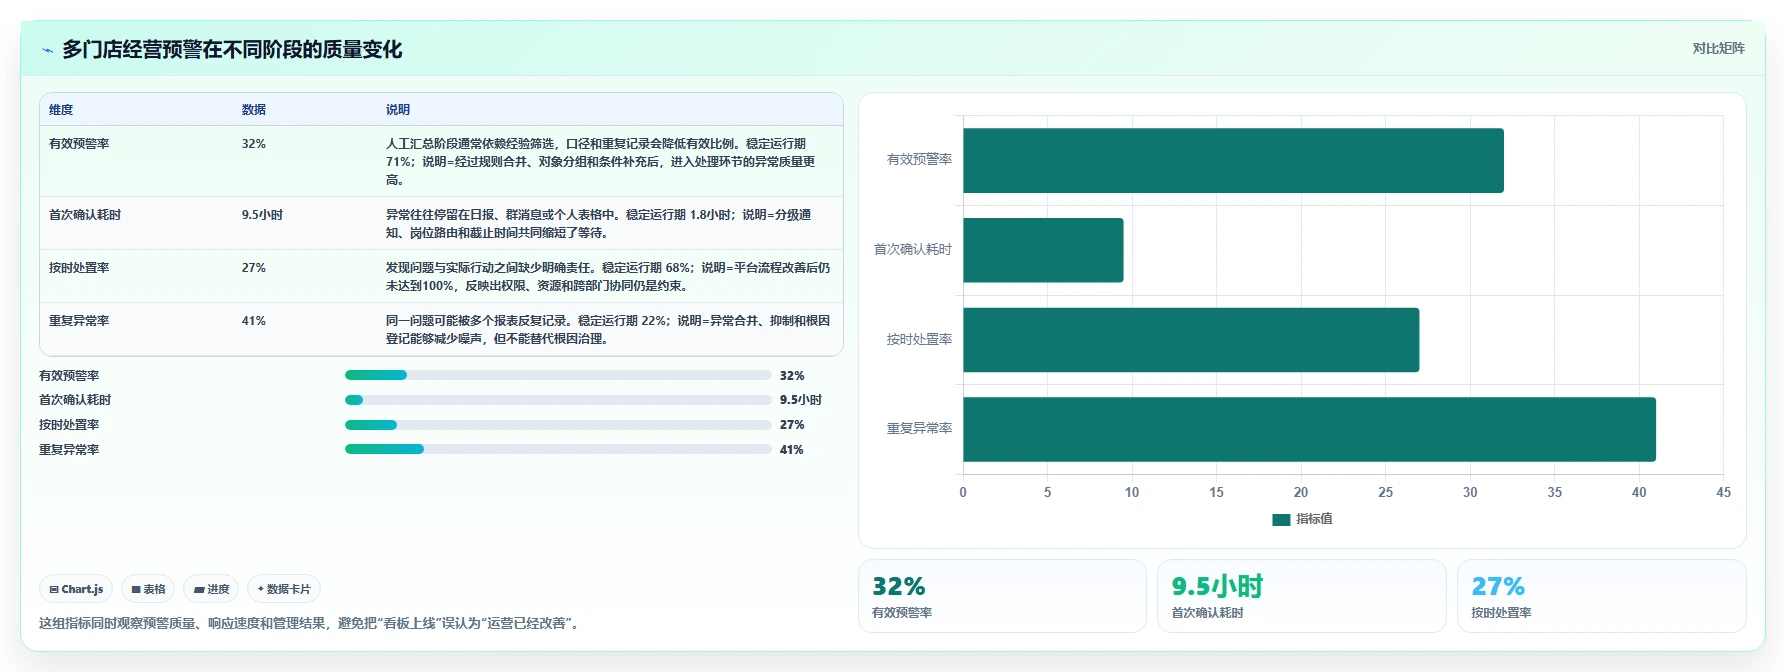Screen dimensions: 1786x672
Task: Click the 指标值 legend text
Action: point(1314,519)
